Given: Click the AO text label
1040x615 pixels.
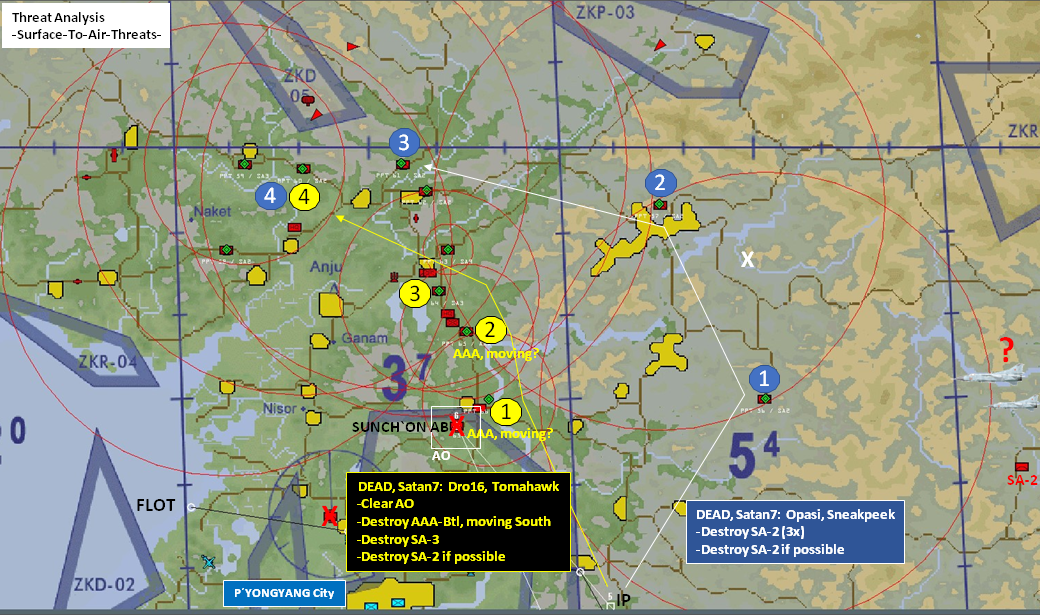Looking at the screenshot, I should click(x=441, y=456).
